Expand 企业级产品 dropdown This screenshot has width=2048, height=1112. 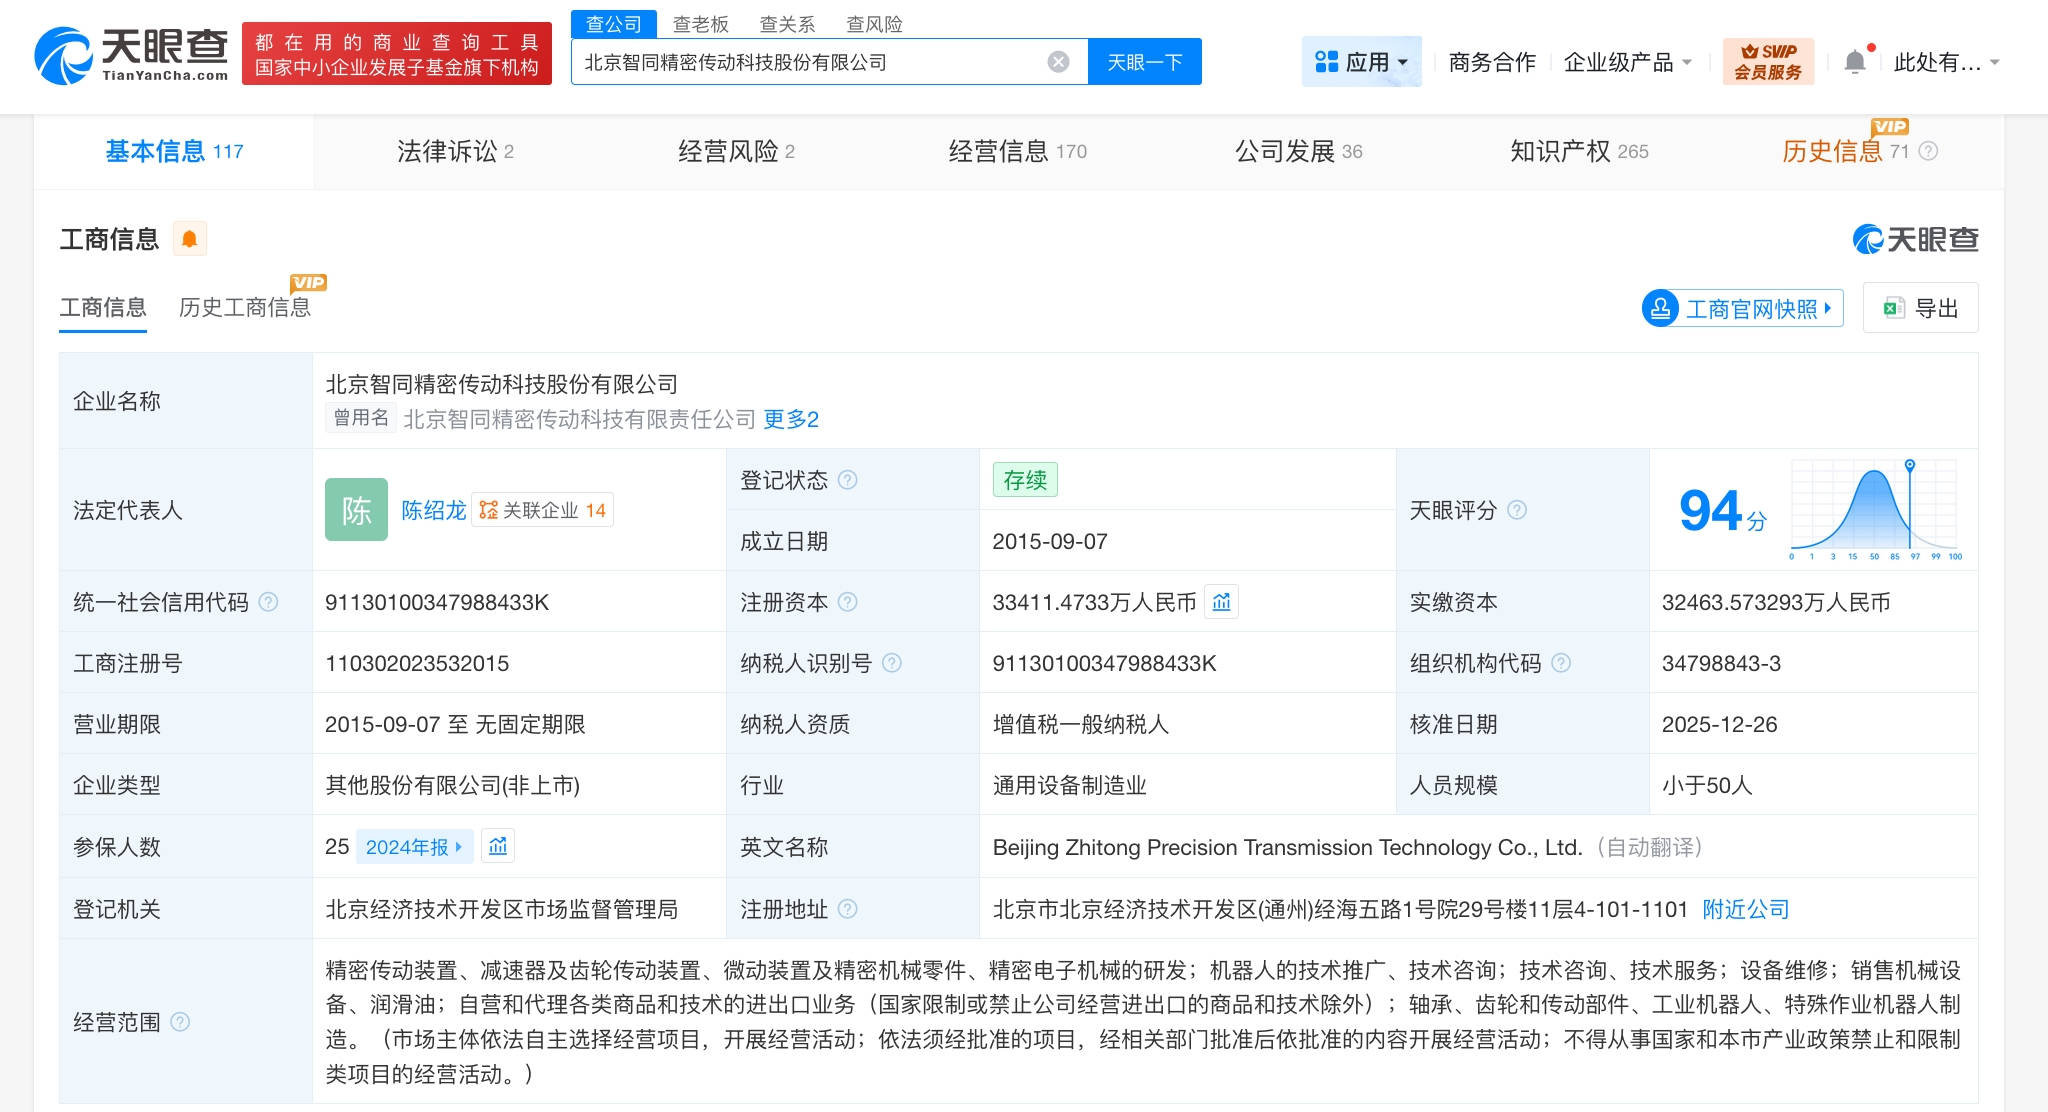coord(1627,62)
